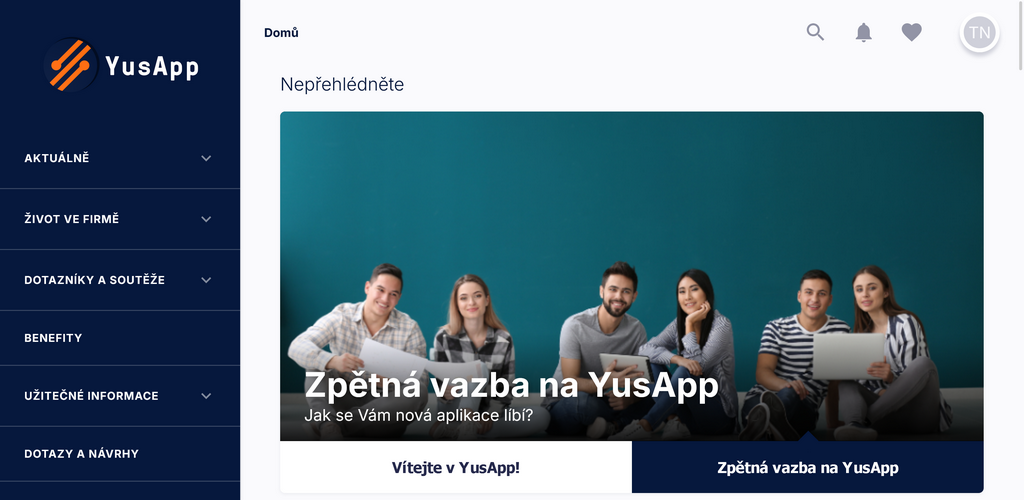The image size is (1024, 500).
Task: Switch to Vítejte v YusApp! slide tab
Action: tap(456, 467)
